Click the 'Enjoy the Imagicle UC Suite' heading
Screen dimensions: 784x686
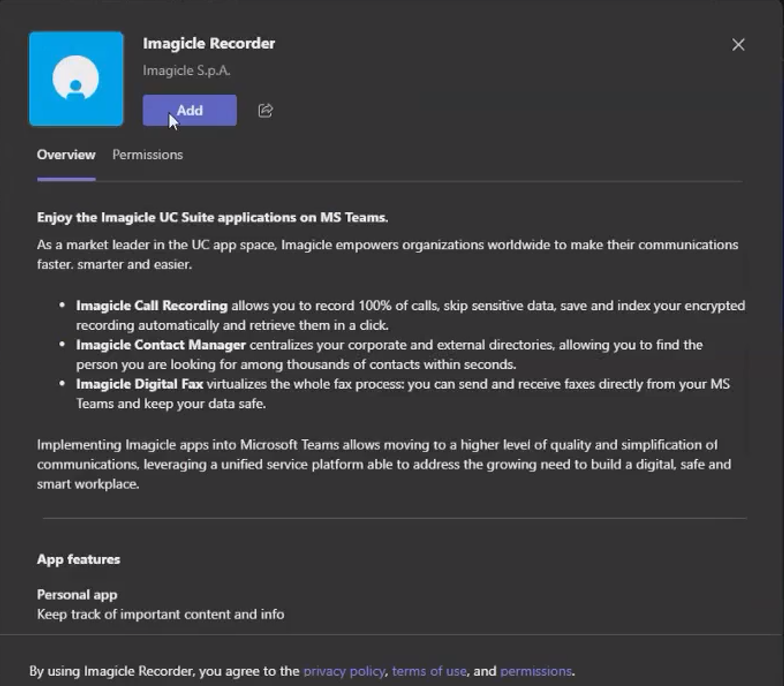point(212,217)
